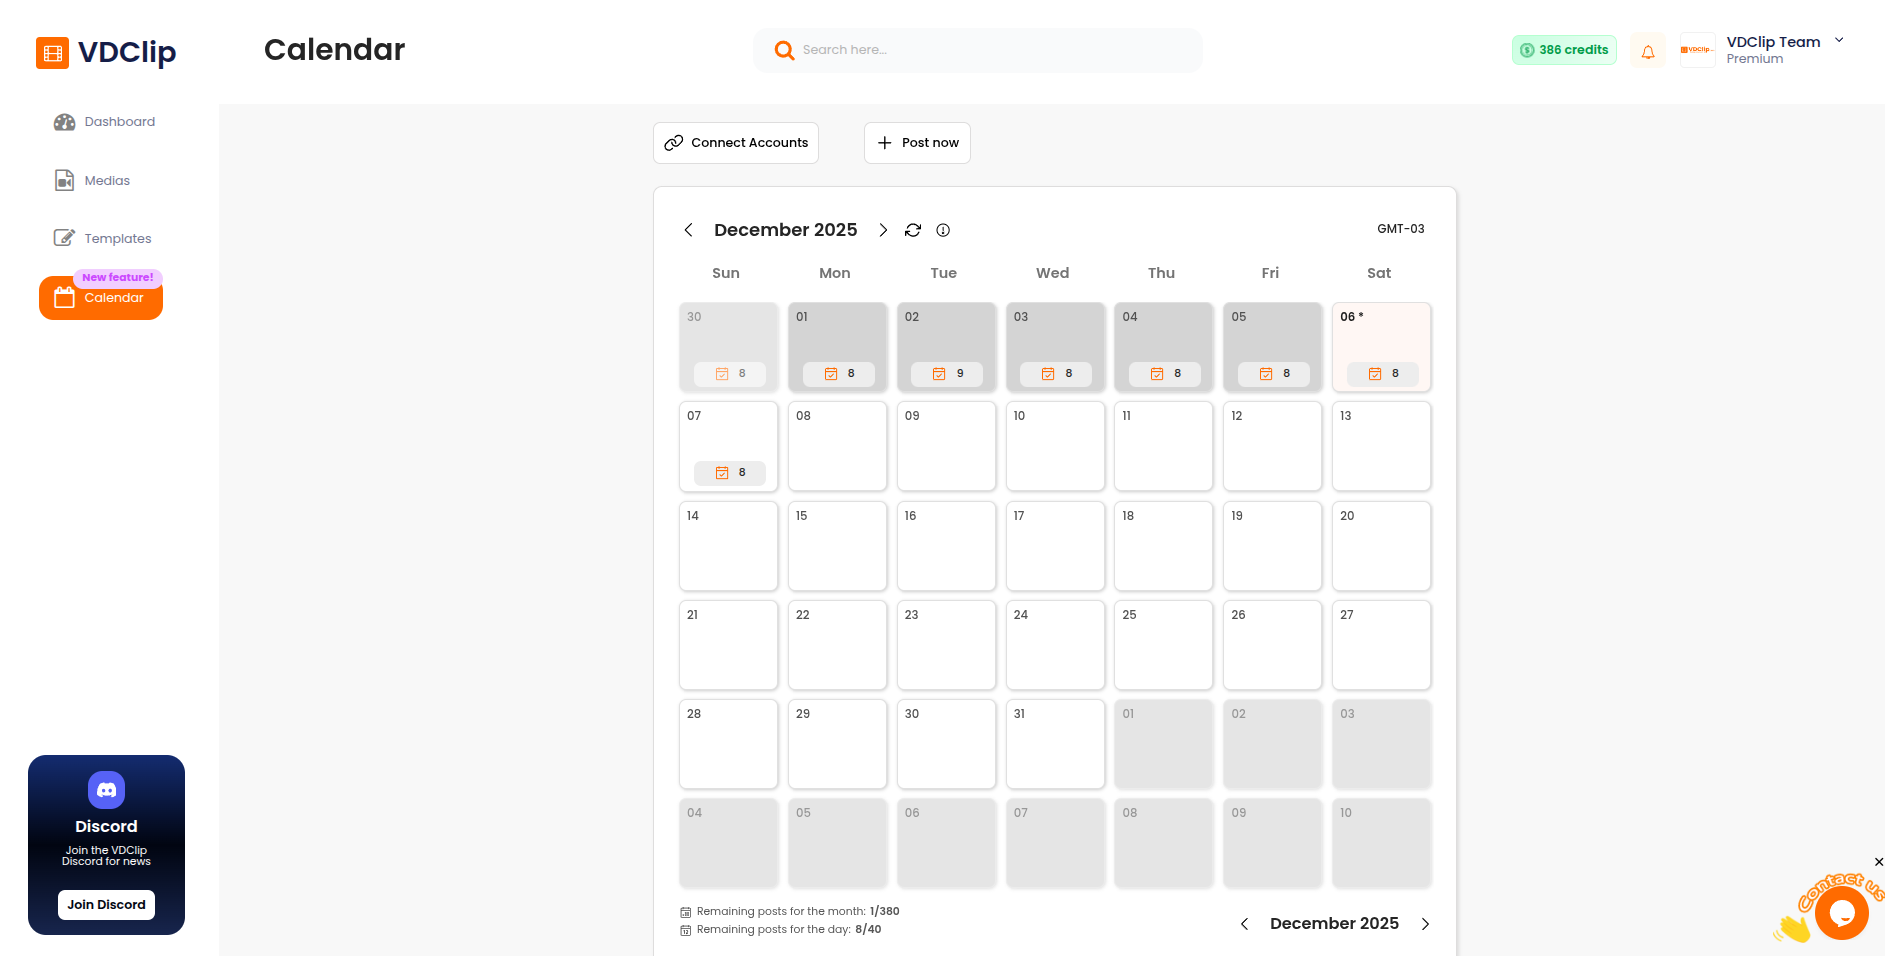Click the notification bell icon
Image resolution: width=1885 pixels, height=956 pixels.
coord(1648,50)
